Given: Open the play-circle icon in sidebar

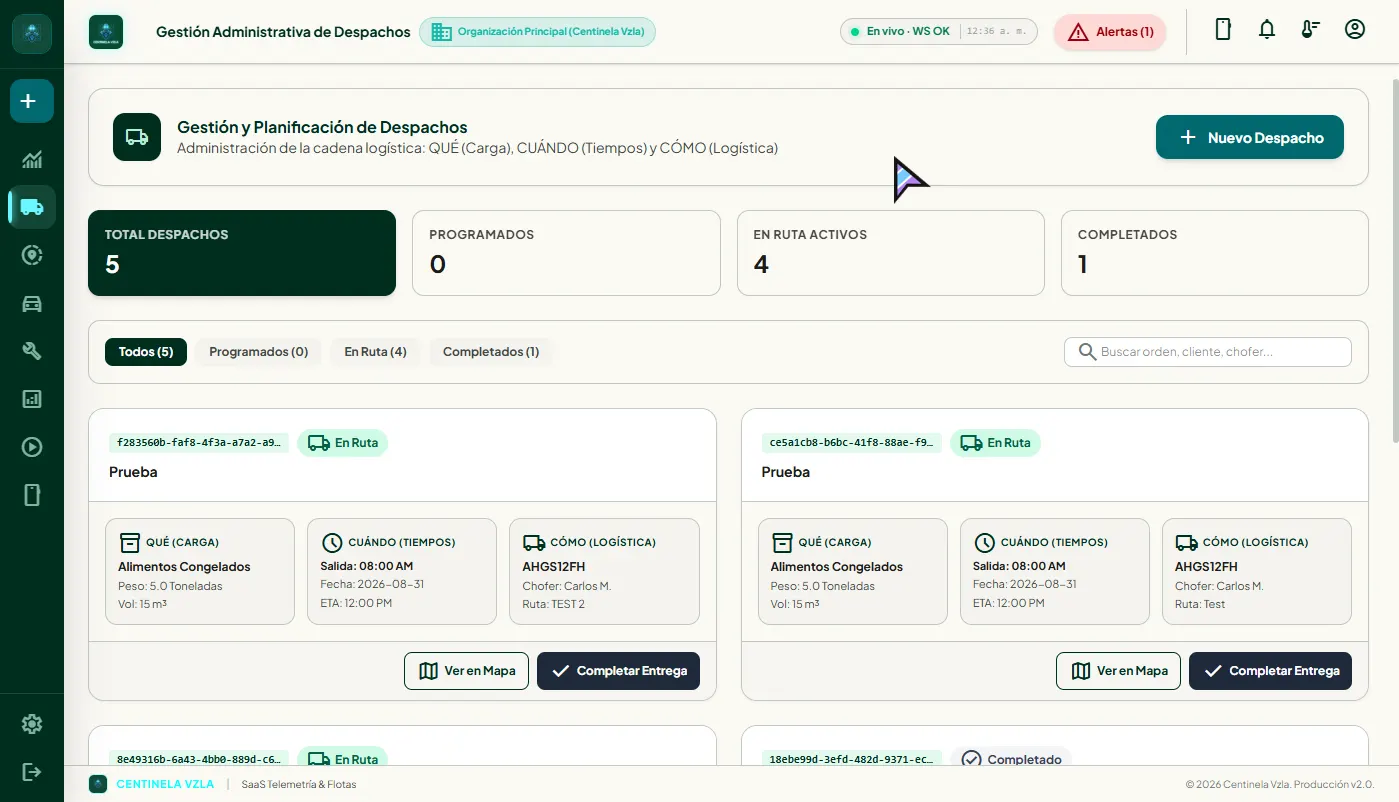Looking at the screenshot, I should (x=32, y=447).
